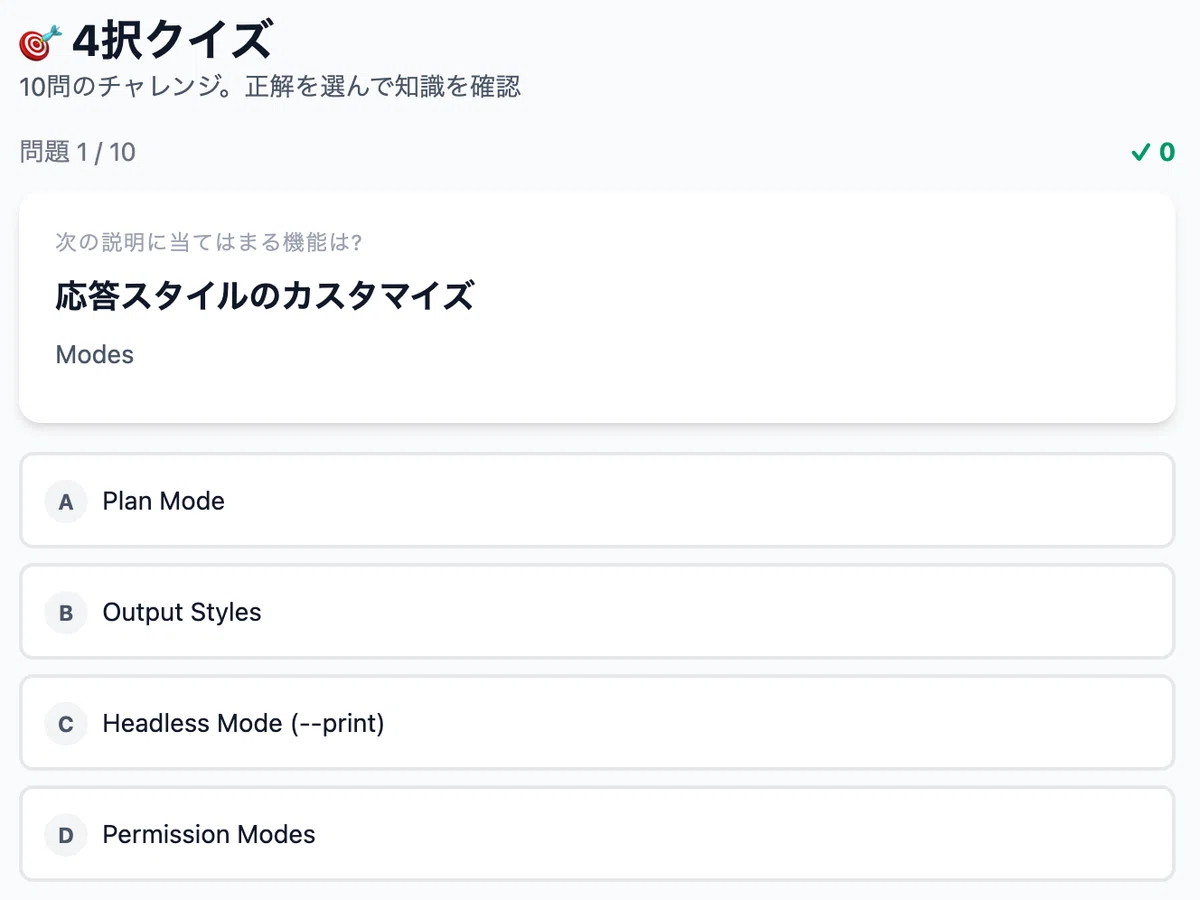1200x900 pixels.
Task: Click the circular B letter badge
Action: (x=66, y=612)
